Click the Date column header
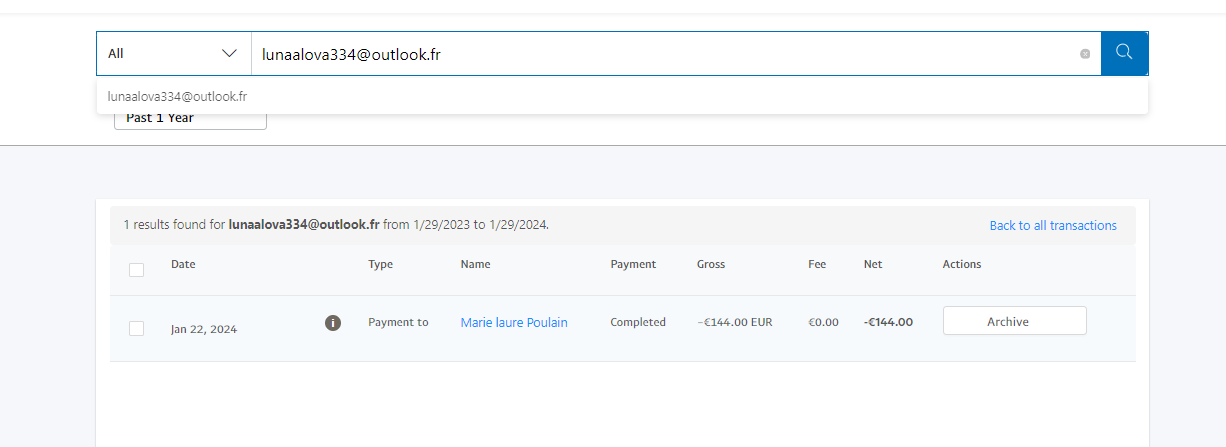 [183, 265]
